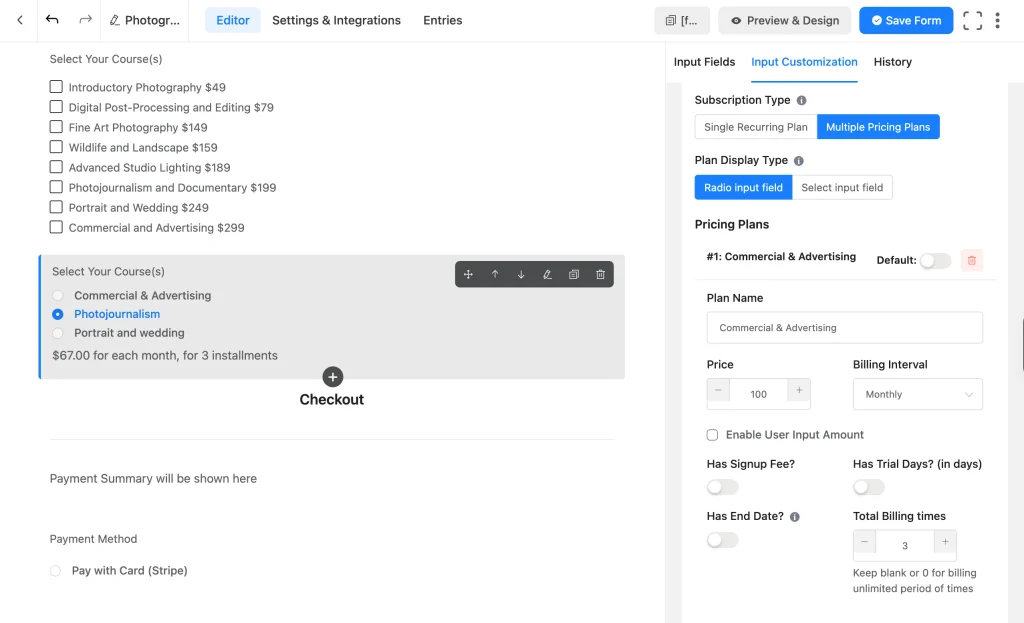
Task: Check Commercial and Advertising $299
Action: (56, 227)
